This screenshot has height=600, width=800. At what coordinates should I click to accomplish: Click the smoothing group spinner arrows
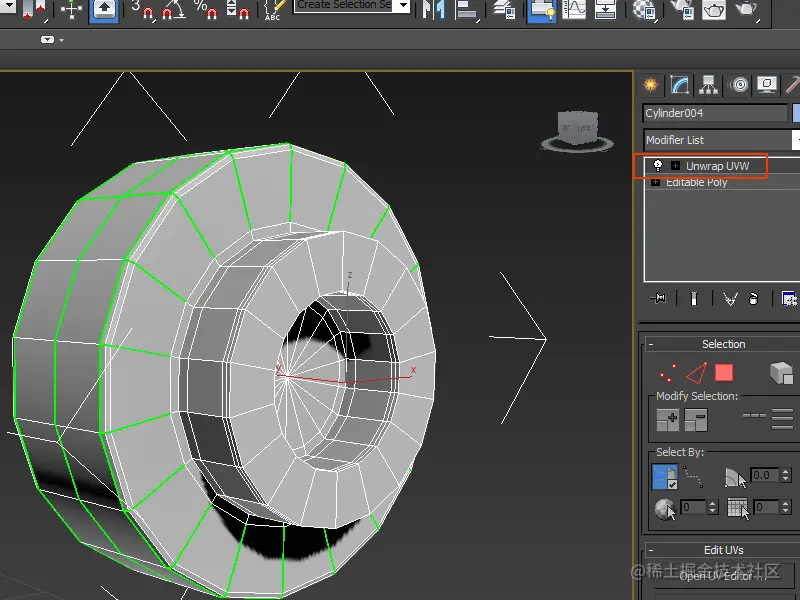coord(786,507)
